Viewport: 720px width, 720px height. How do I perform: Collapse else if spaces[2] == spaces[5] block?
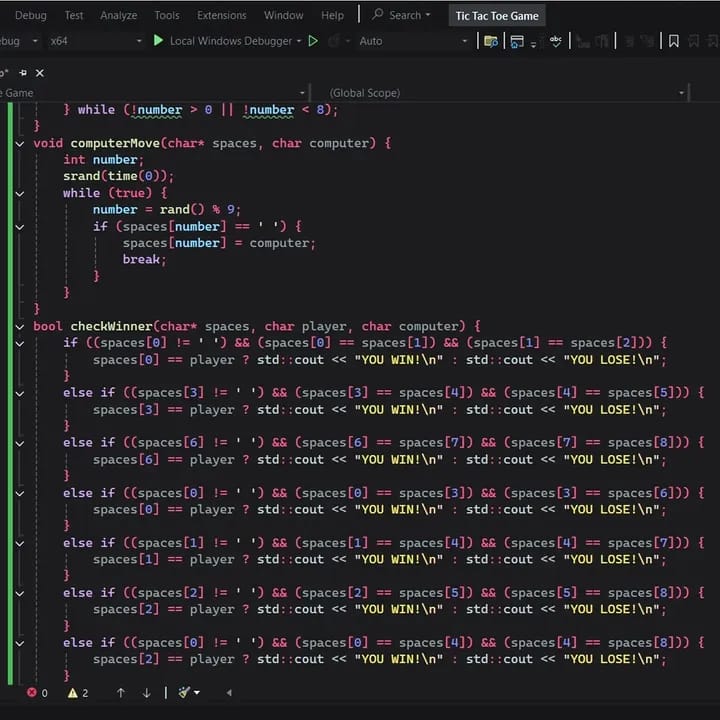pyautogui.click(x=20, y=594)
